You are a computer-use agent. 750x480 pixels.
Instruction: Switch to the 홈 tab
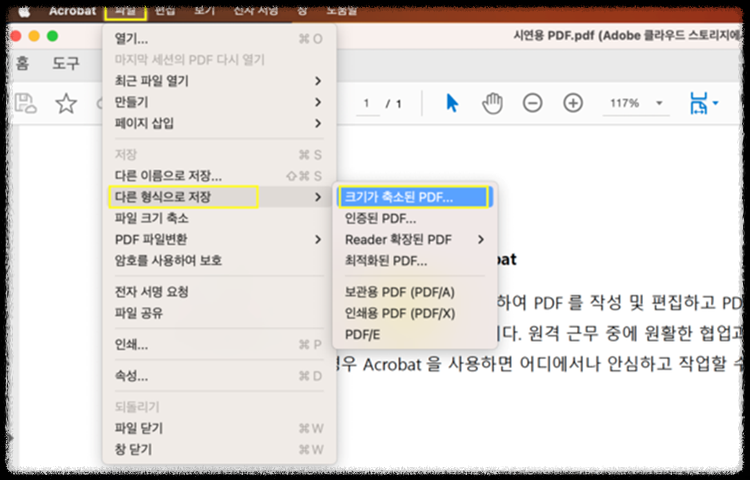22,63
